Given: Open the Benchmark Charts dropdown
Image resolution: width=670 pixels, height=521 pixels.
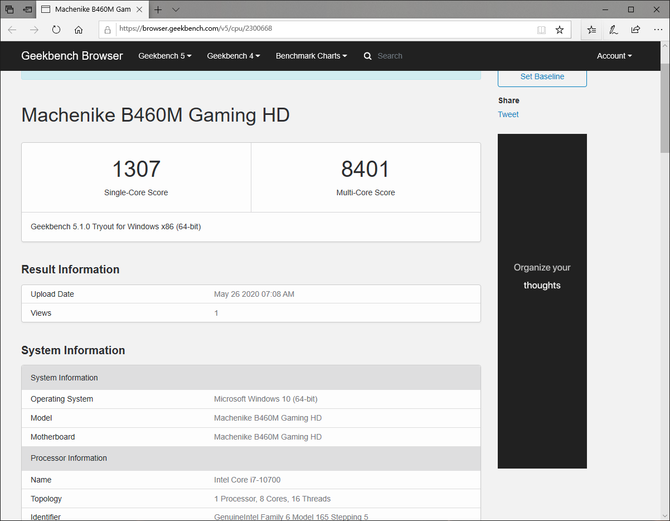Looking at the screenshot, I should pyautogui.click(x=311, y=56).
